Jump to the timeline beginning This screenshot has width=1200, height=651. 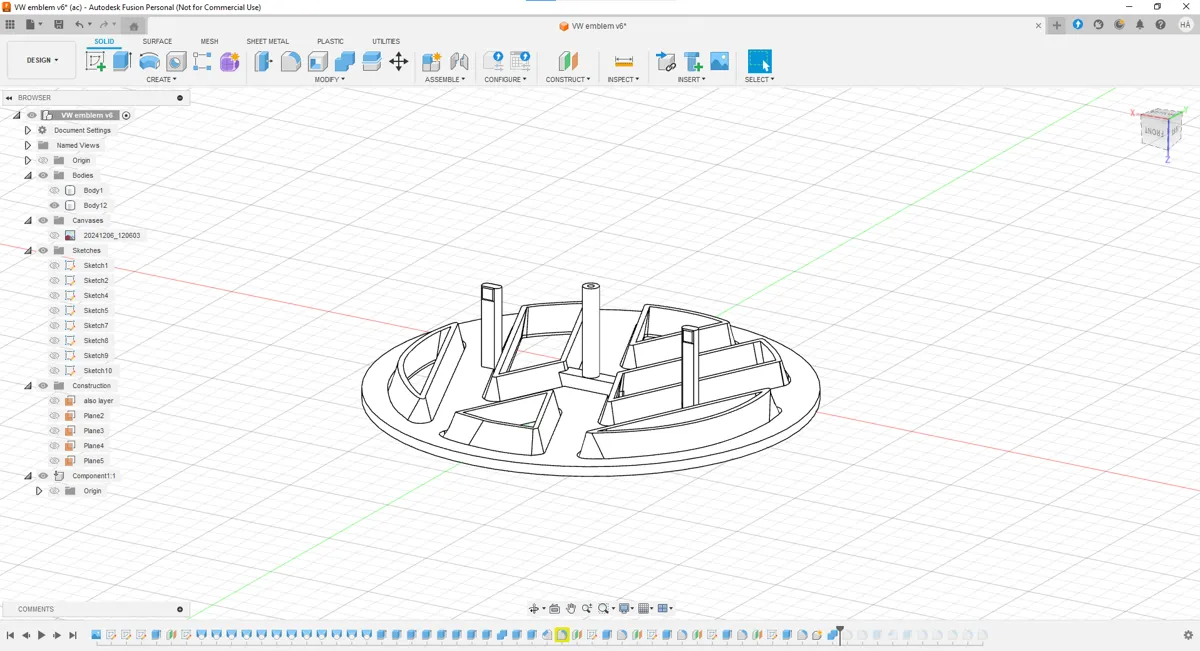10,635
